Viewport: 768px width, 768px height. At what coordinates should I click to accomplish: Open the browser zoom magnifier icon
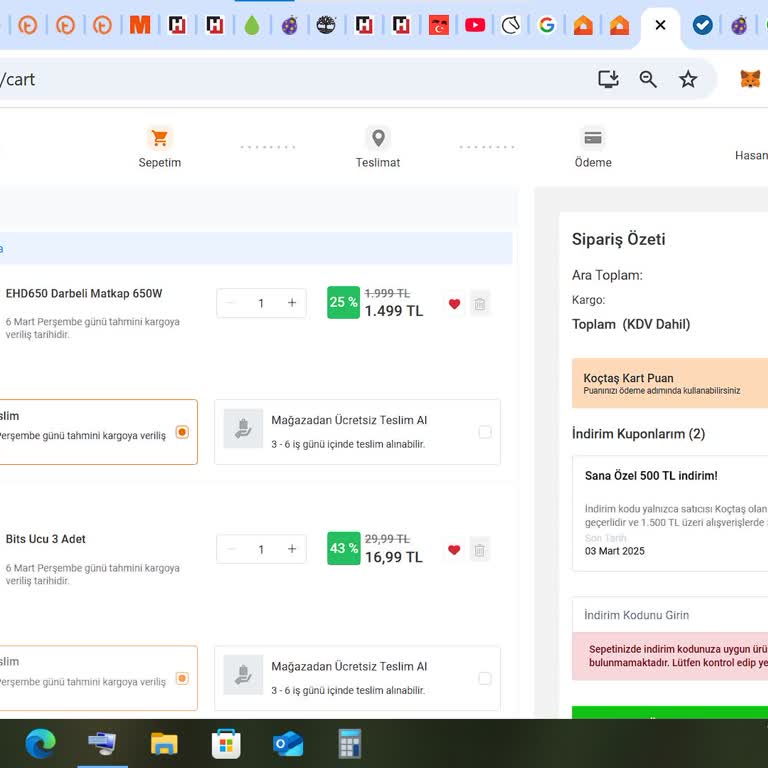point(648,79)
